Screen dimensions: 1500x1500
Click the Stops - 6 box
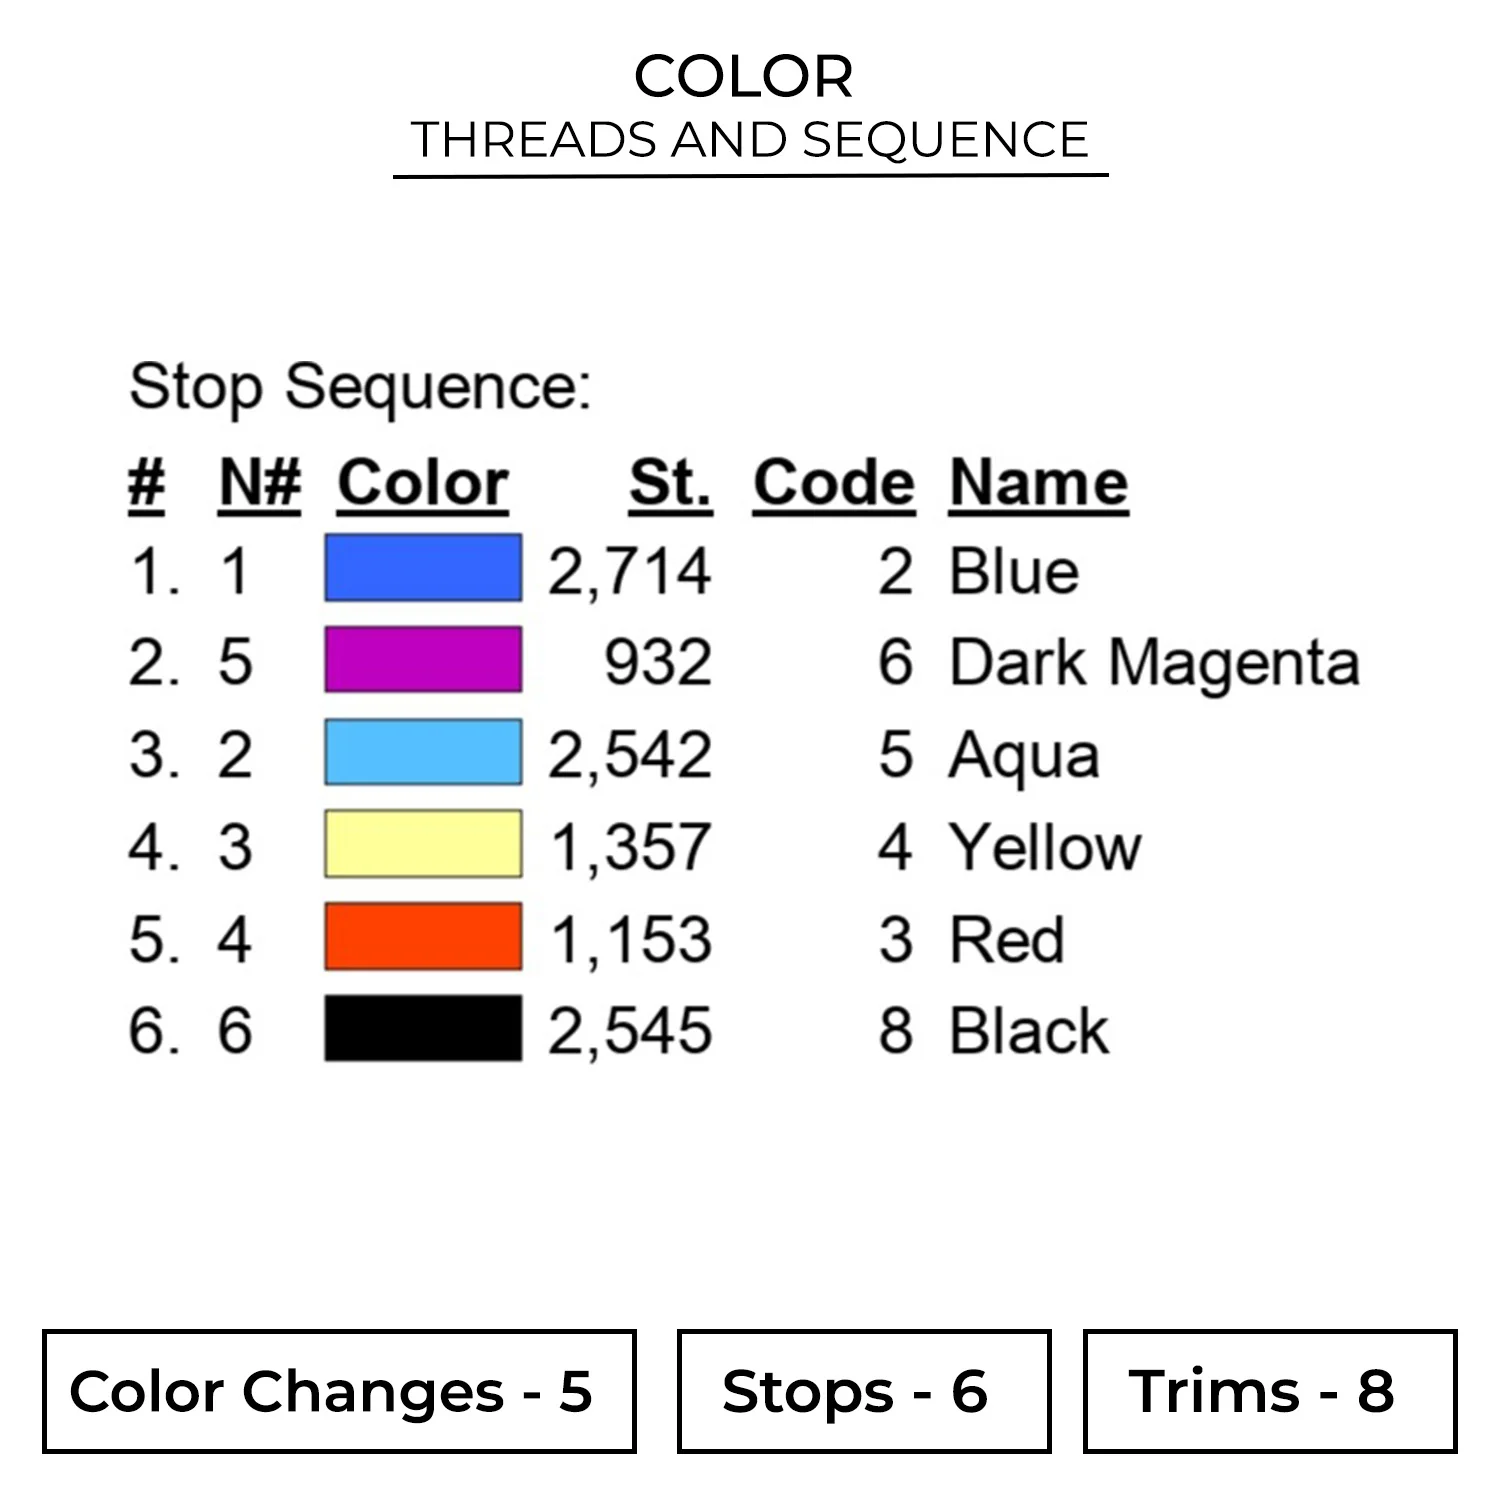click(863, 1391)
